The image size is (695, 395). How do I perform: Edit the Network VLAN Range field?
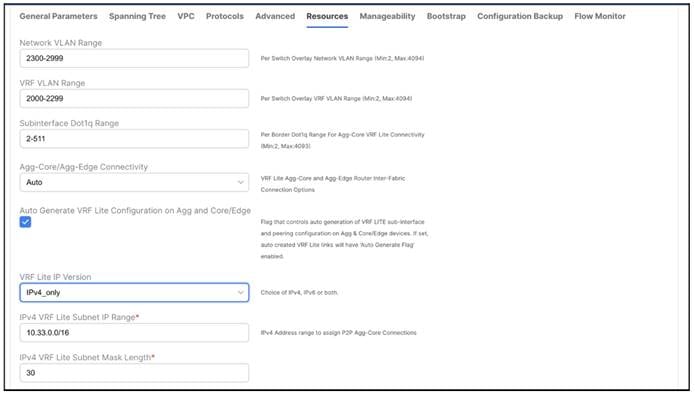134,59
